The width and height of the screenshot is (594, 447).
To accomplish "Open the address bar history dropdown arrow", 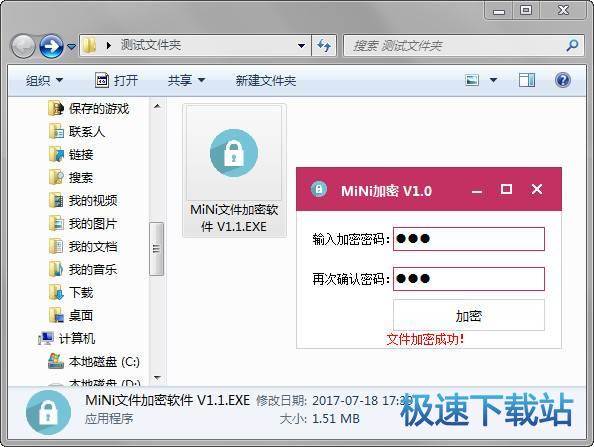I will pos(302,46).
